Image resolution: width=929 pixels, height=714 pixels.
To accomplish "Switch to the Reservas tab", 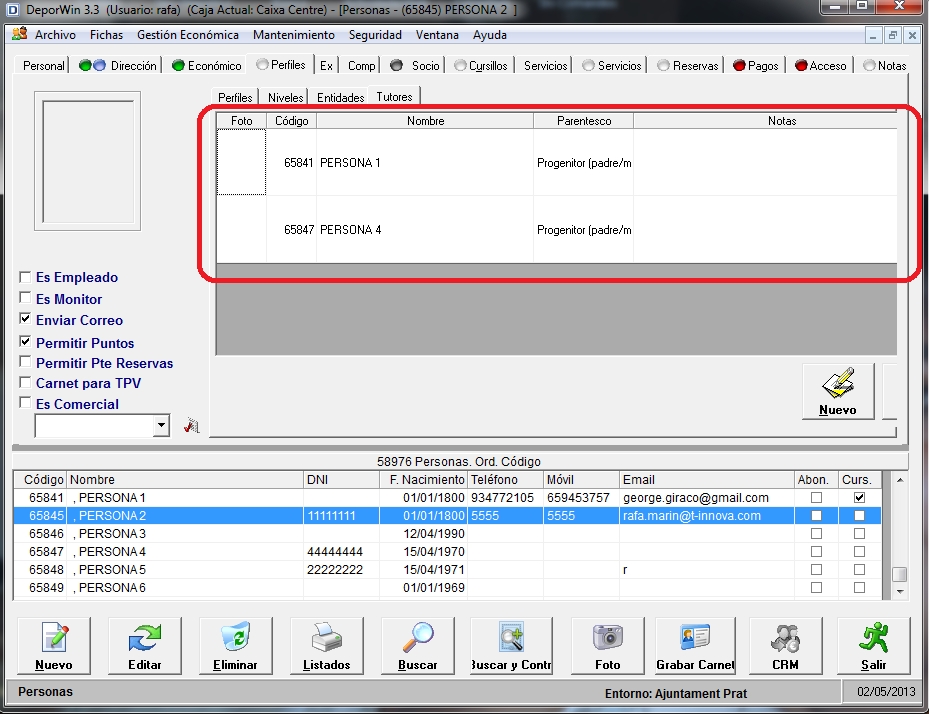I will tap(688, 65).
